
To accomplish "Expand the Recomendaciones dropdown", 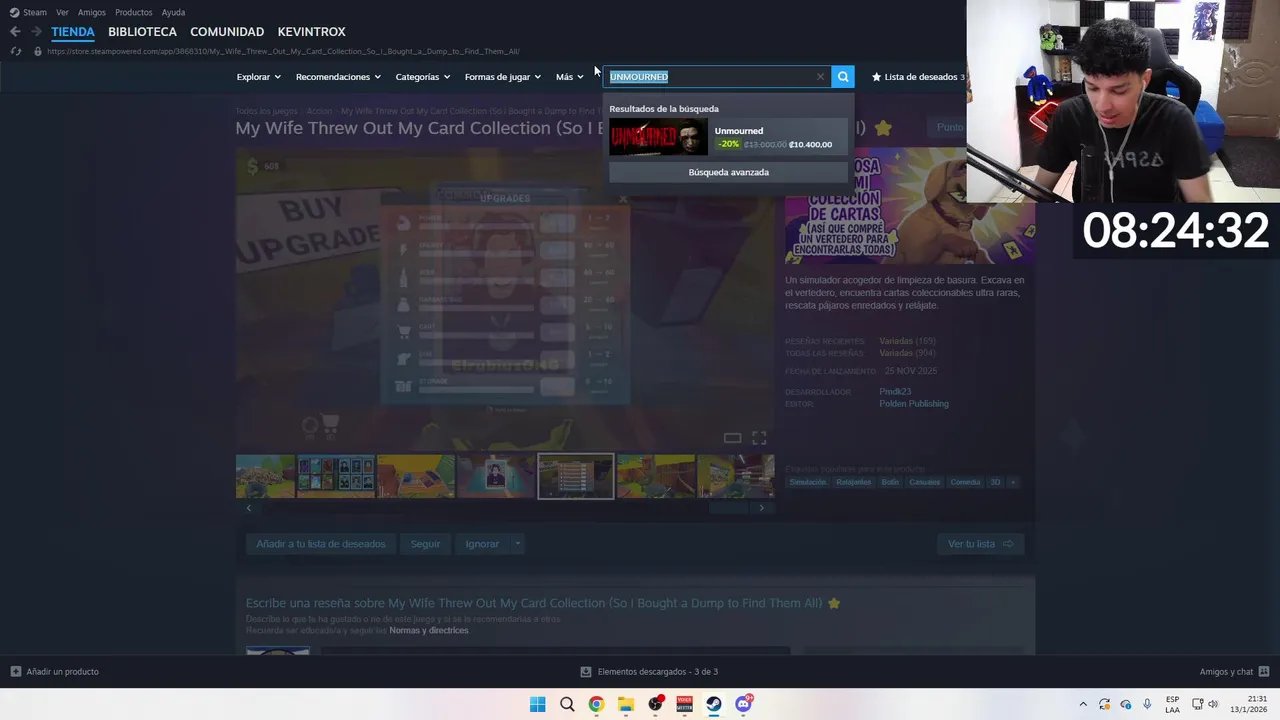I will pos(338,77).
